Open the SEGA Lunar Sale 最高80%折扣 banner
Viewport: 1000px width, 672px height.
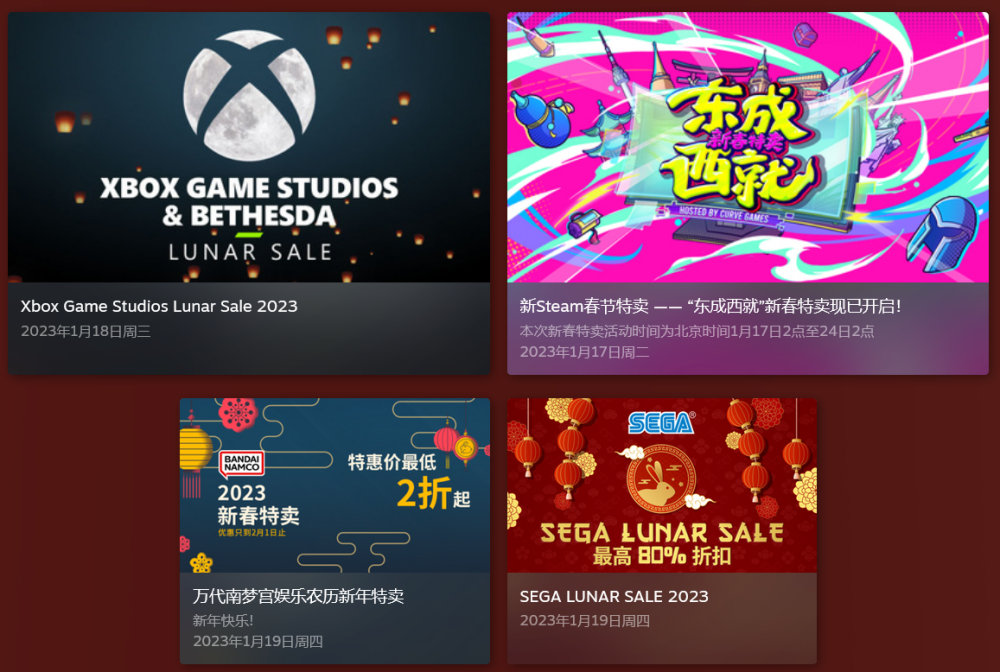point(661,485)
